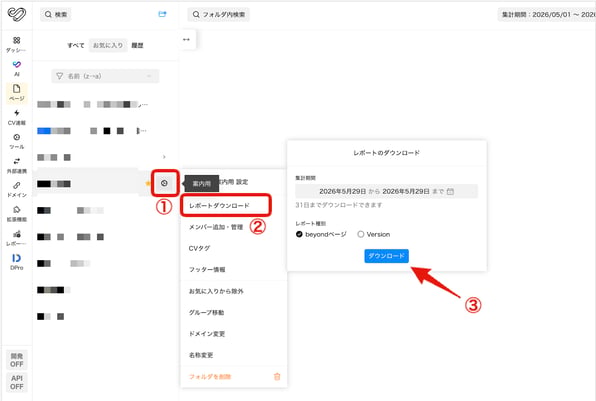Click the app logo at top left

[x=17, y=14]
